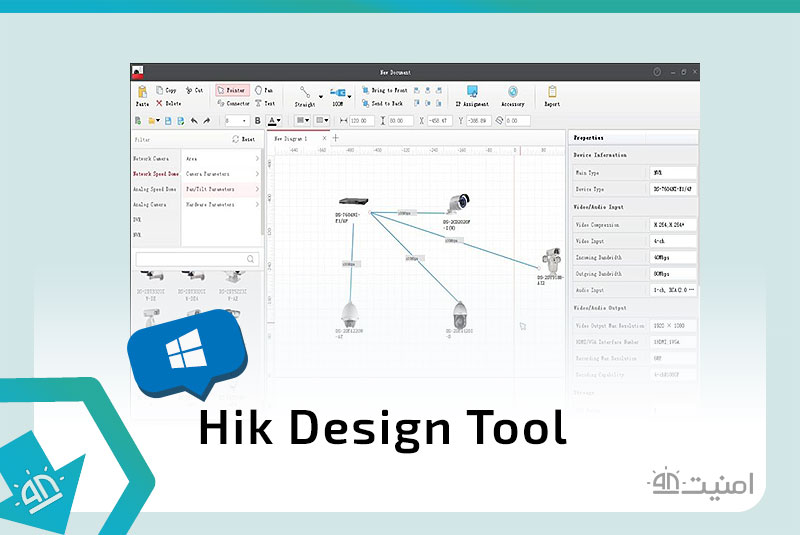Select the NVR device on canvas

tap(353, 201)
